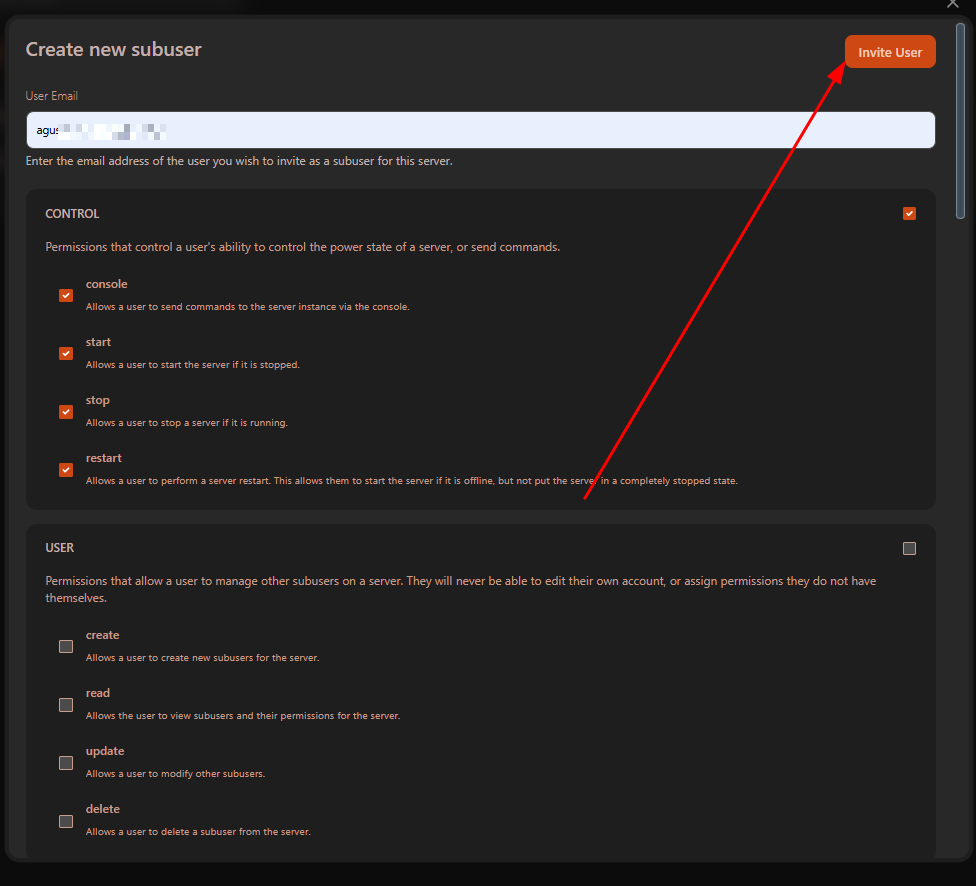976x886 pixels.
Task: Enable all USER permissions via header checkbox
Action: point(909,548)
